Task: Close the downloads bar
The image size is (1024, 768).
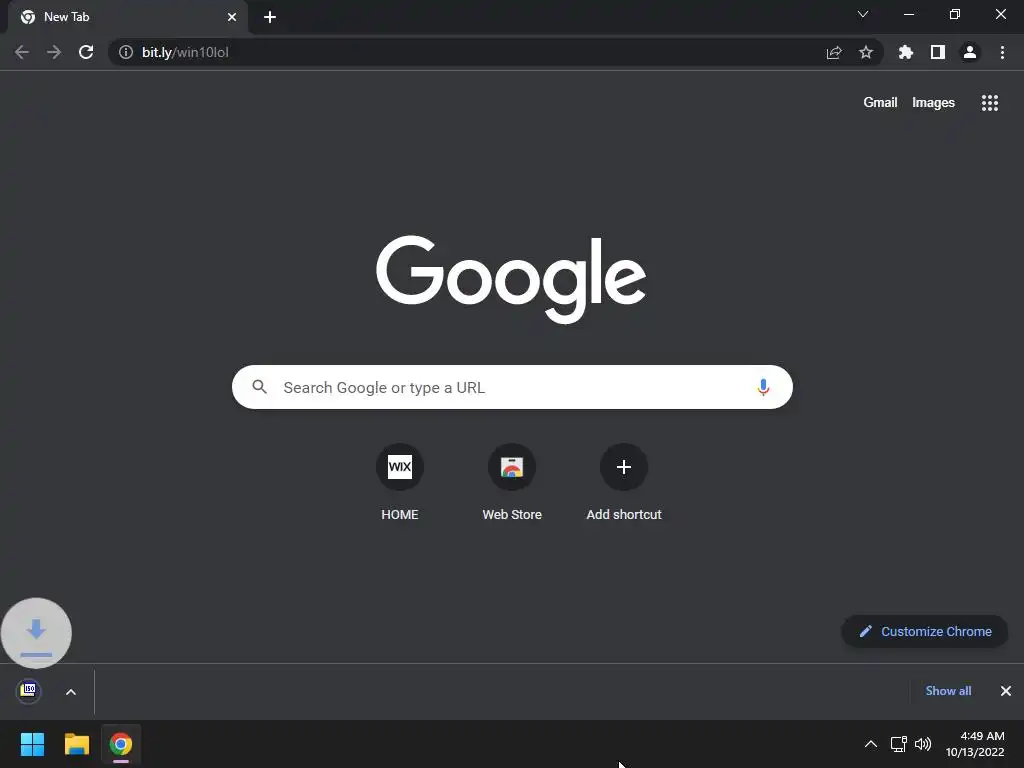Action: coord(1006,691)
